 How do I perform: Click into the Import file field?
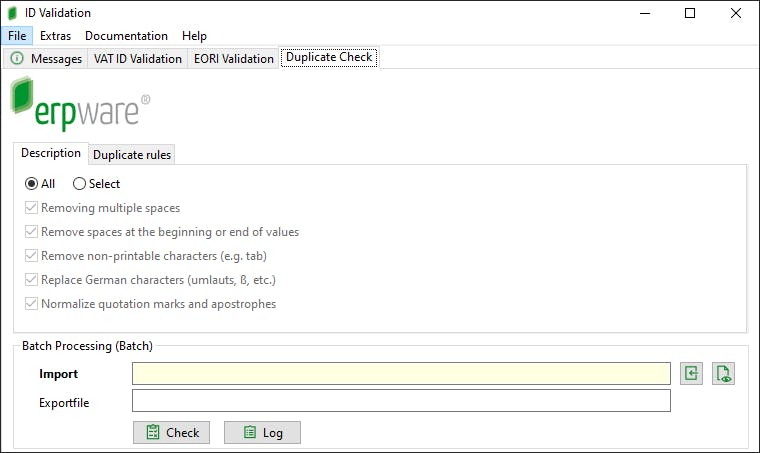pyautogui.click(x=401, y=374)
